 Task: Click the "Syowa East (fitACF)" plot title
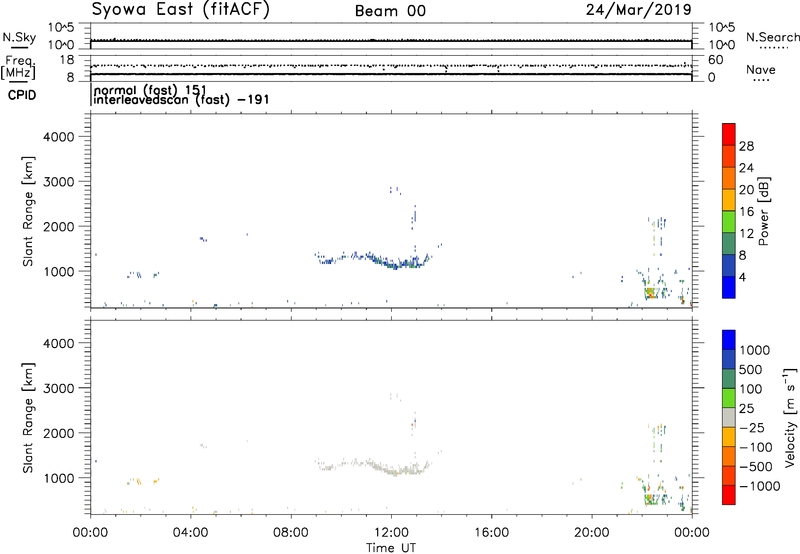(x=181, y=10)
